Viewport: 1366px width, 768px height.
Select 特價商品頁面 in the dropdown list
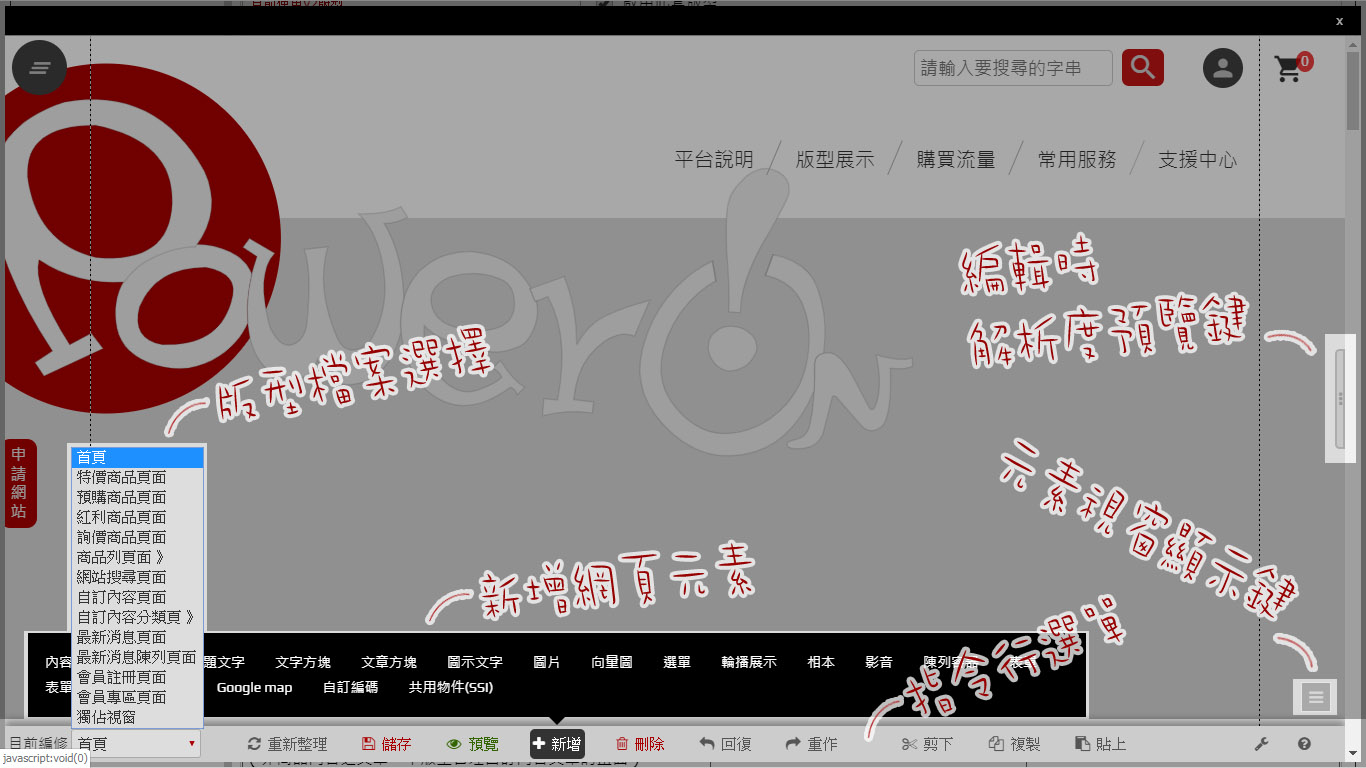pos(138,477)
